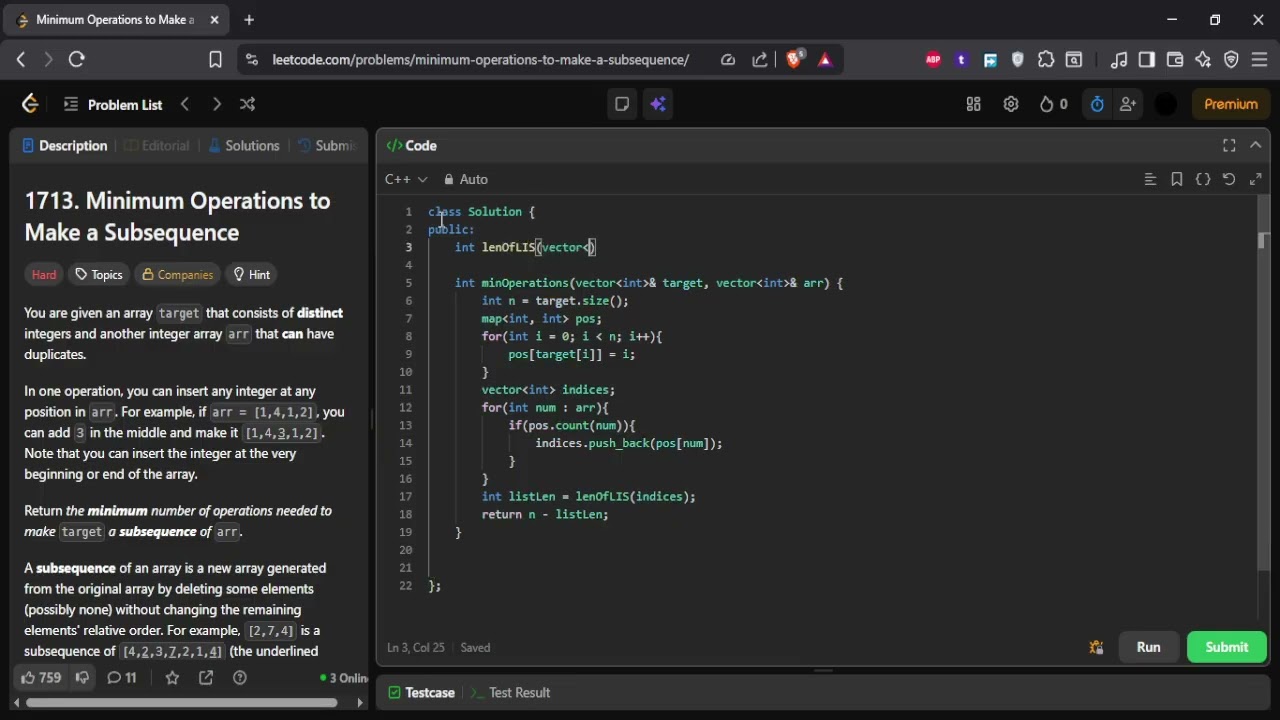Viewport: 1280px width, 720px height.
Task: Open the Problem List panel
Action: (112, 104)
